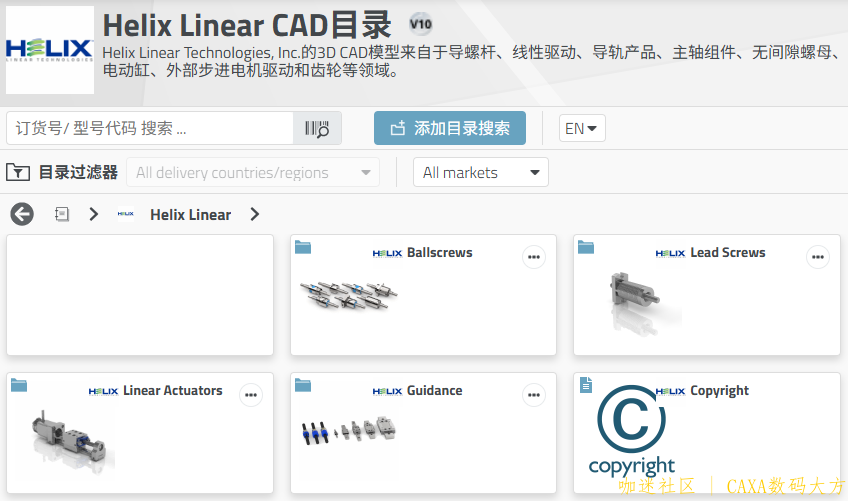Click the Helix logo beside Ballscrews
The width and height of the screenshot is (848, 501).
point(387,253)
